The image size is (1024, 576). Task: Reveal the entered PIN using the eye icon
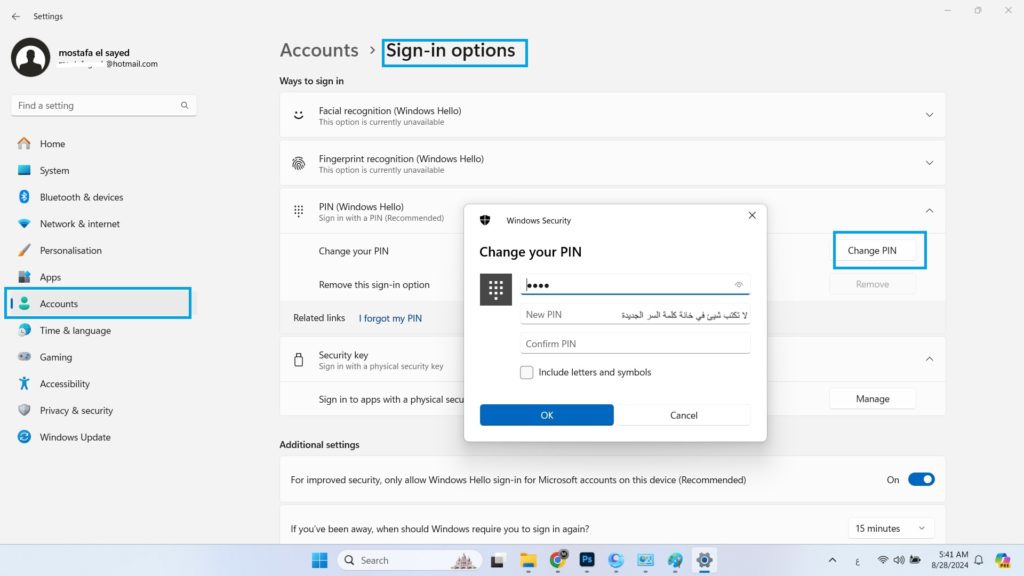[x=738, y=284]
